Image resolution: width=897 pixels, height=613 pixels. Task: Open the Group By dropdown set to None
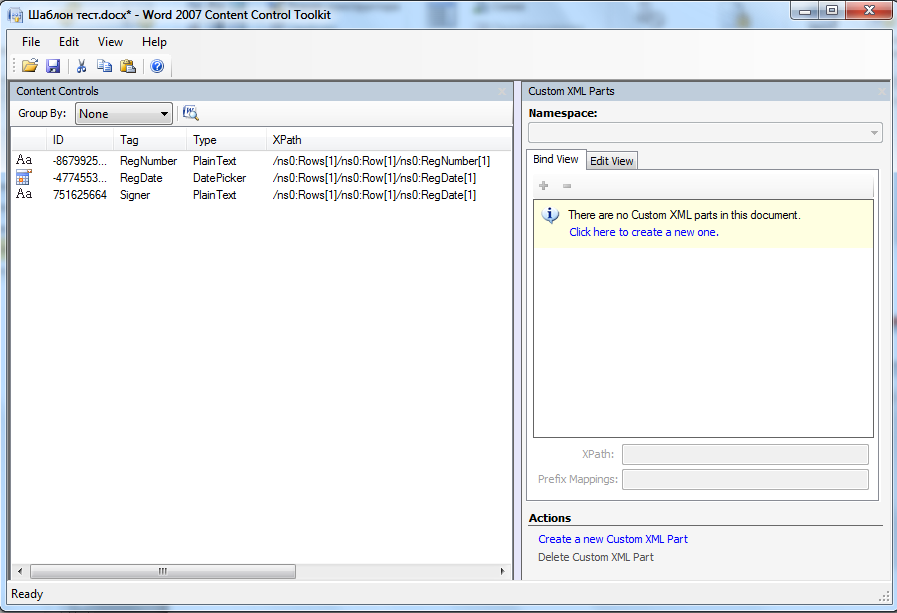click(124, 114)
